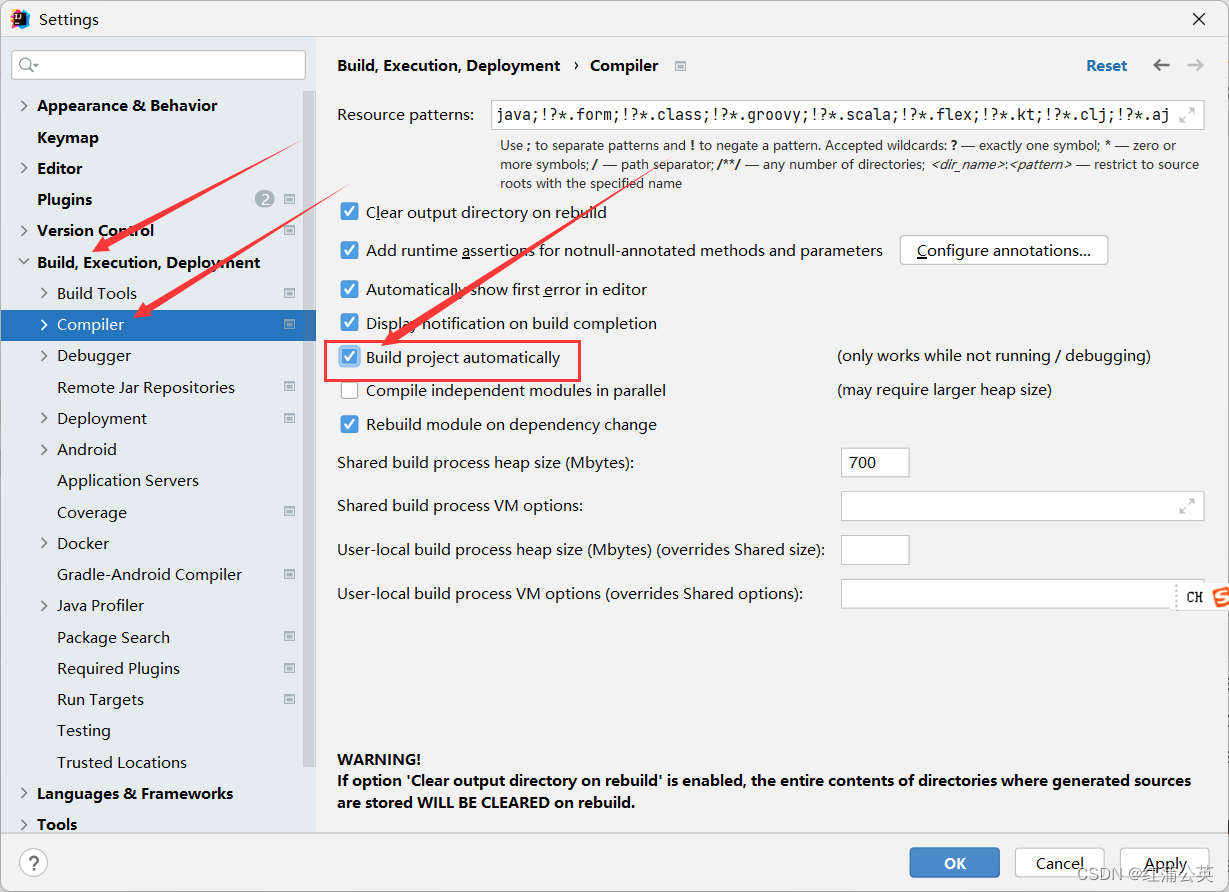Click the project-level icon beside Required Plugins
This screenshot has width=1229, height=892.
pos(289,668)
